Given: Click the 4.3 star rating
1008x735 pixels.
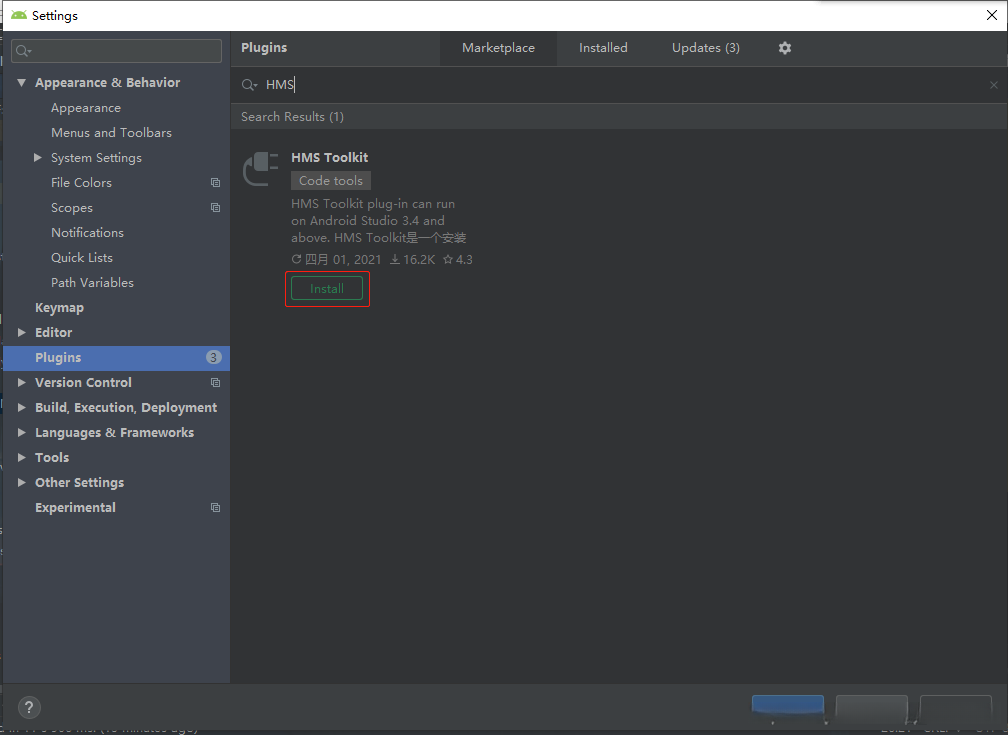Looking at the screenshot, I should (x=458, y=260).
